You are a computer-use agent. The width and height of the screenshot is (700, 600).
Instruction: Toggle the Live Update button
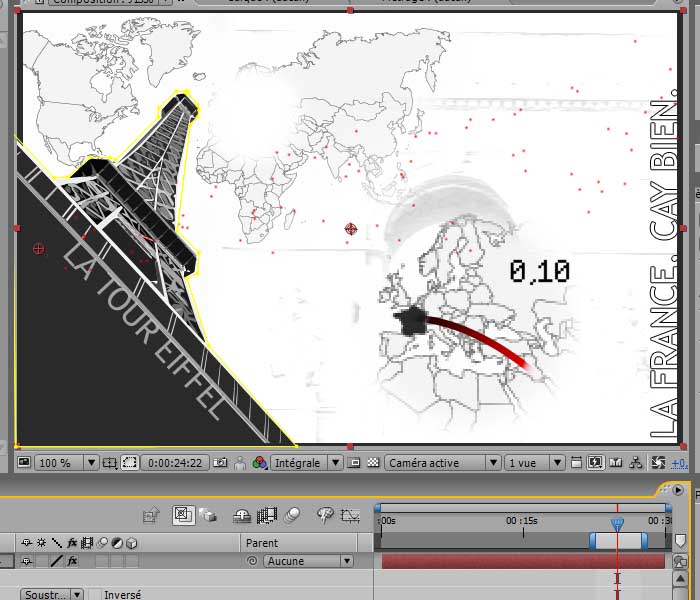tap(183, 515)
